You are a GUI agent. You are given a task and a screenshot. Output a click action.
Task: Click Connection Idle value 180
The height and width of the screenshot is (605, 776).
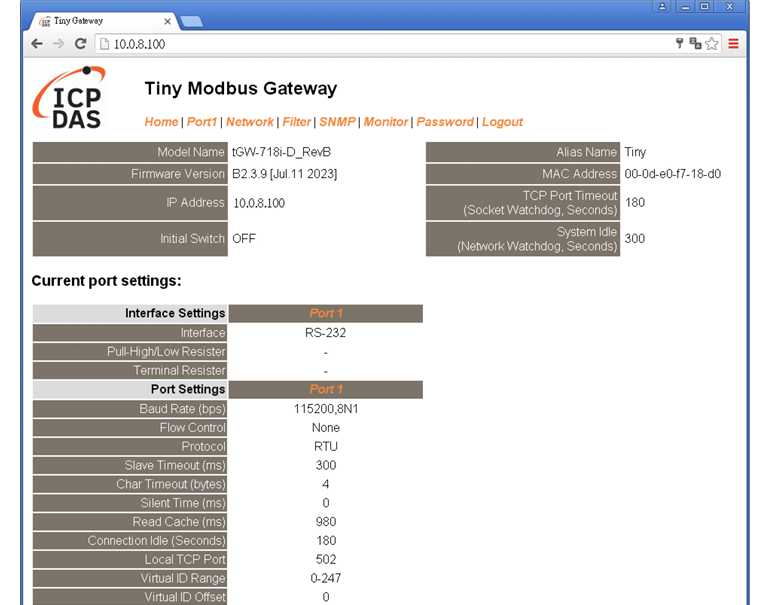326,541
